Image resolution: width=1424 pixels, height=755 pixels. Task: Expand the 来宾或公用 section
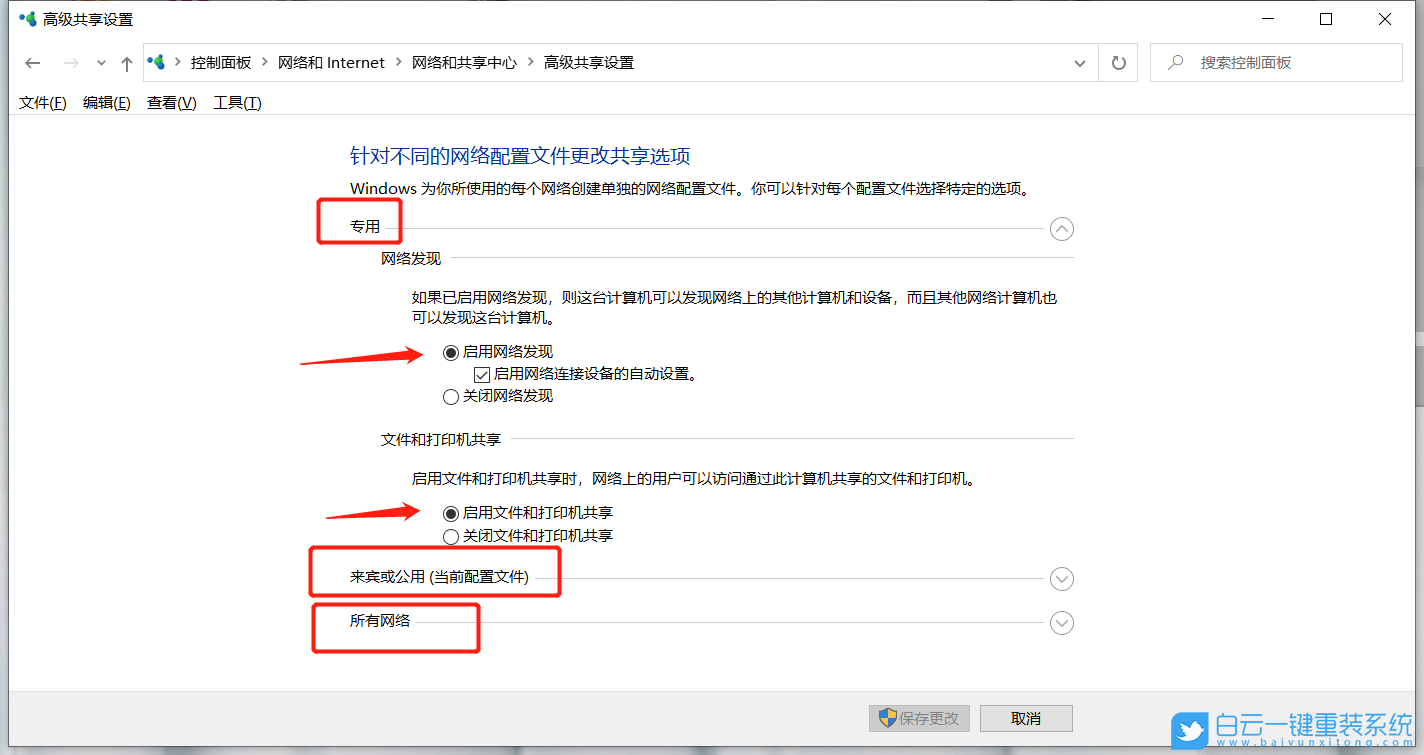click(x=1061, y=579)
